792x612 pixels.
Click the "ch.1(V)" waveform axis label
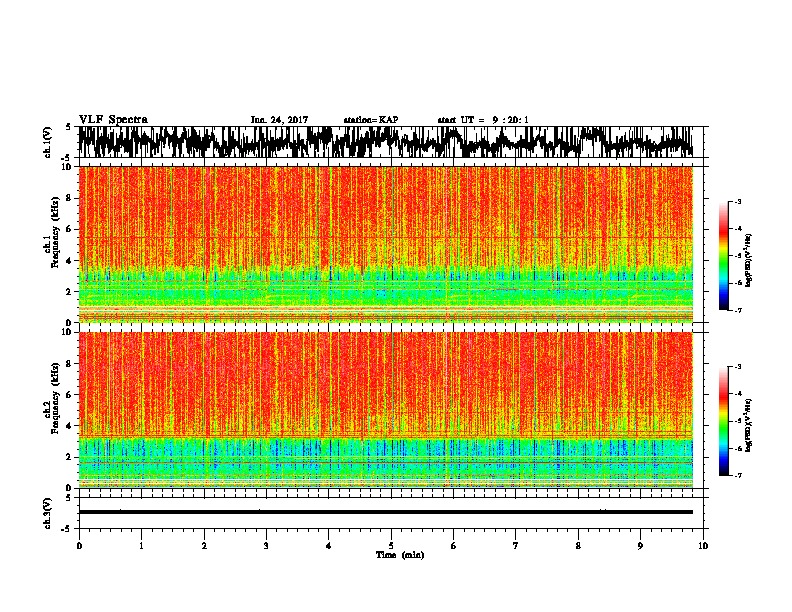click(x=48, y=142)
